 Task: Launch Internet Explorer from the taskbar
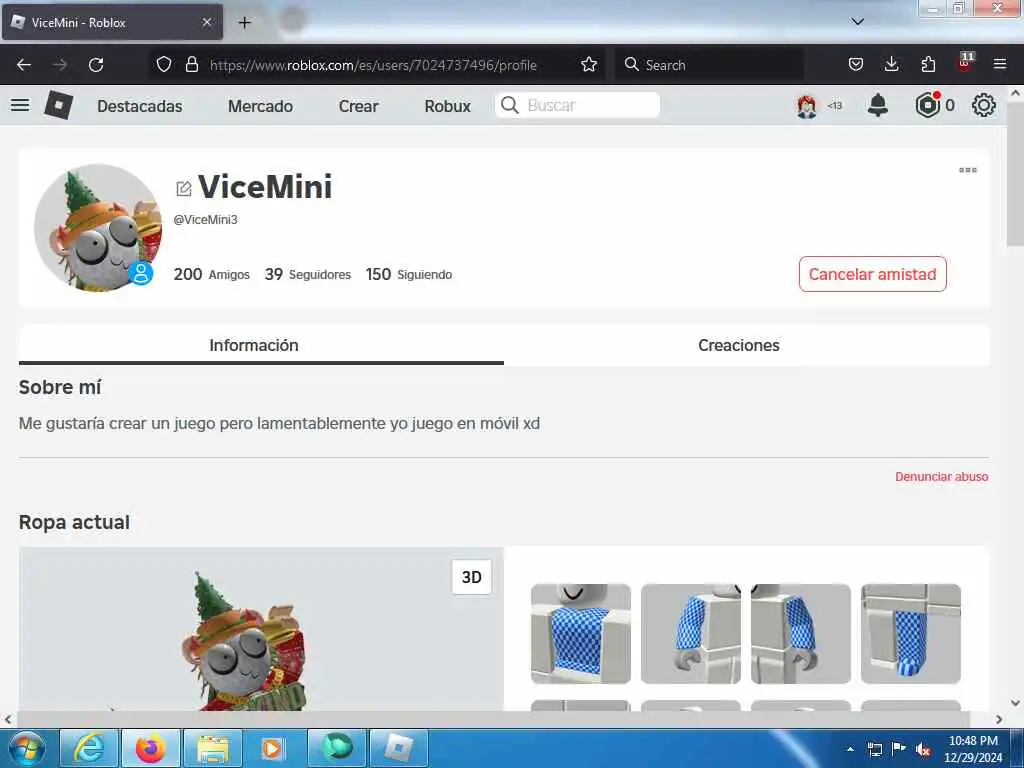[89, 748]
